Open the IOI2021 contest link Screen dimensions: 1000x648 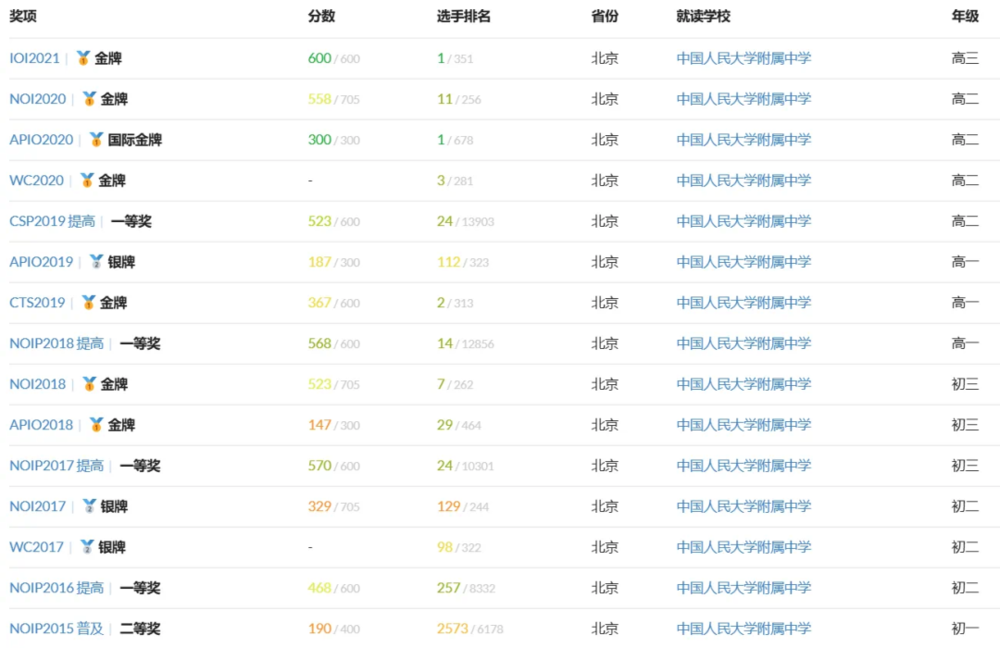[x=35, y=59]
